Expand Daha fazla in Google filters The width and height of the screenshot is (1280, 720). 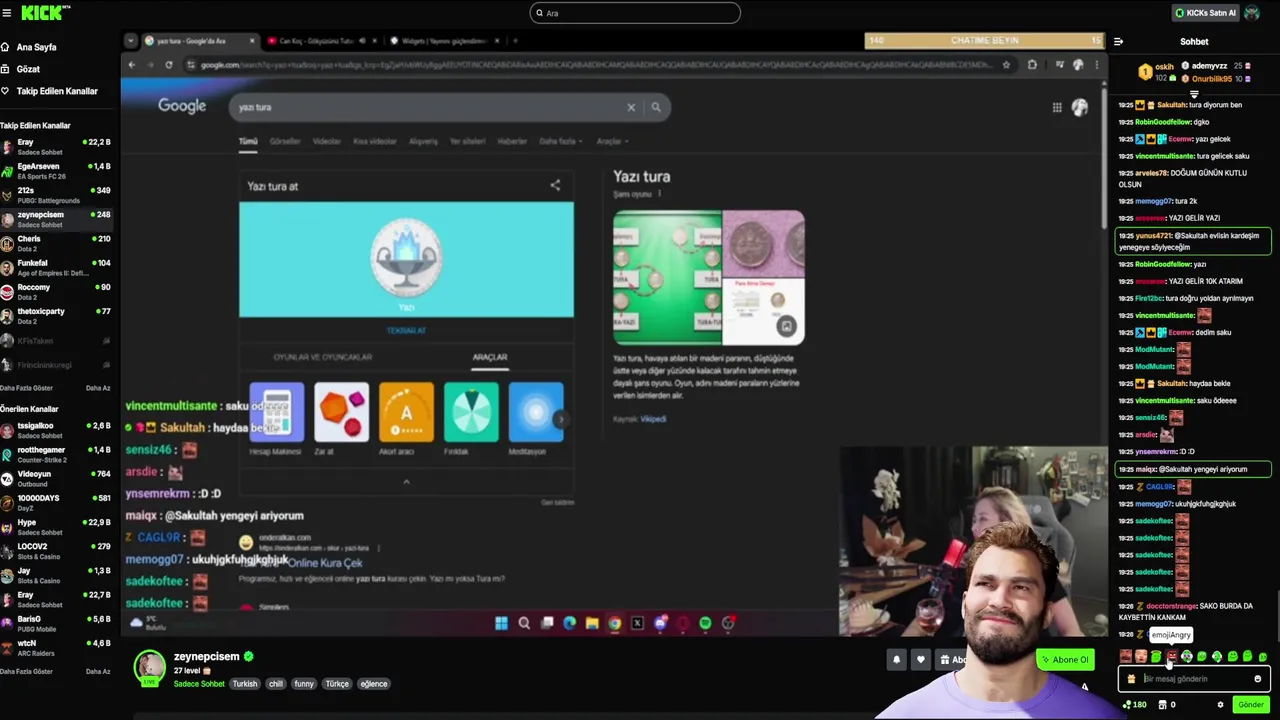click(560, 141)
